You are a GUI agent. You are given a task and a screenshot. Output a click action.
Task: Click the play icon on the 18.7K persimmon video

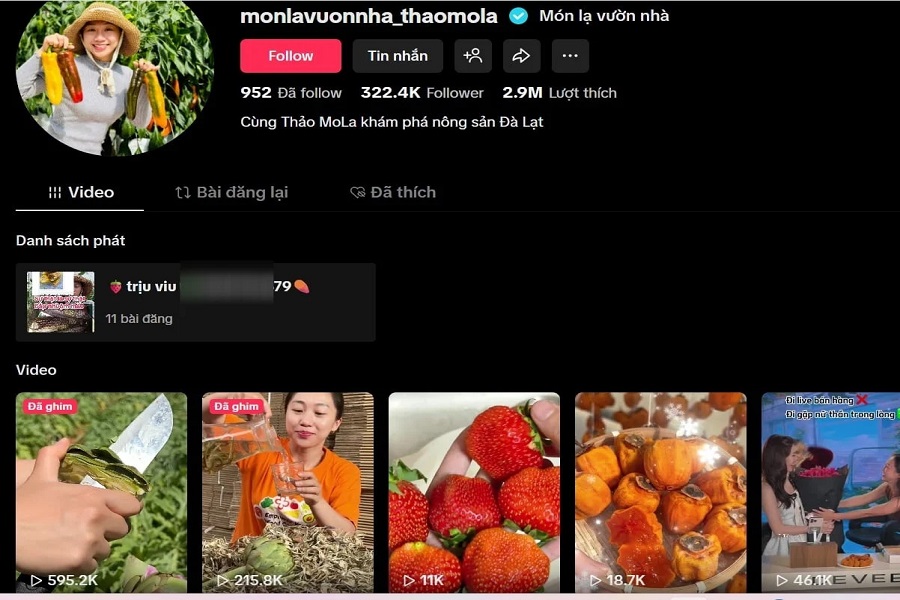tap(596, 580)
